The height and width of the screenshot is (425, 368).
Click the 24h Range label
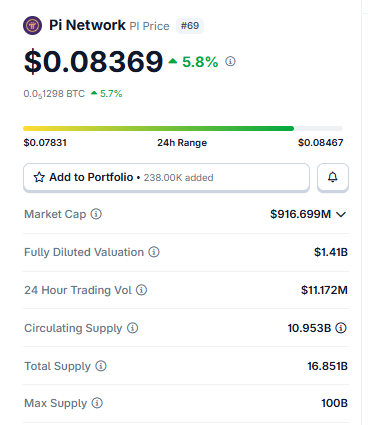click(x=182, y=143)
